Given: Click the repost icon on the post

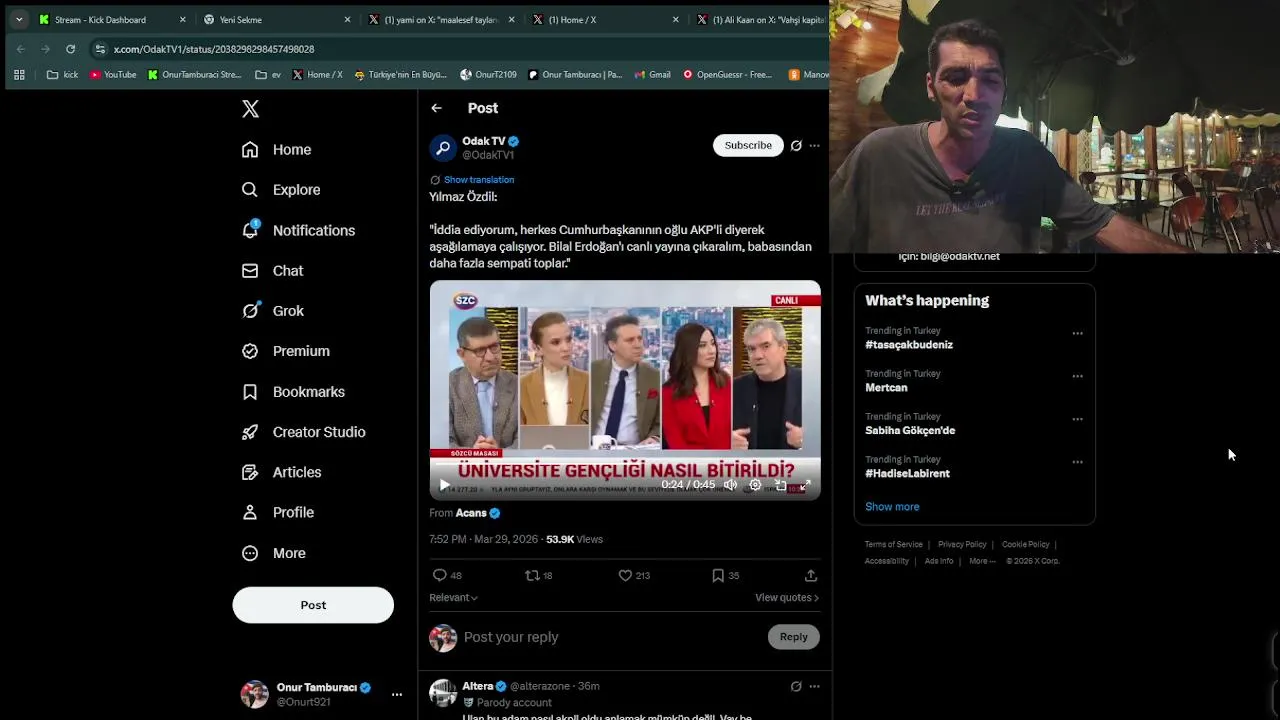Looking at the screenshot, I should click(x=533, y=575).
